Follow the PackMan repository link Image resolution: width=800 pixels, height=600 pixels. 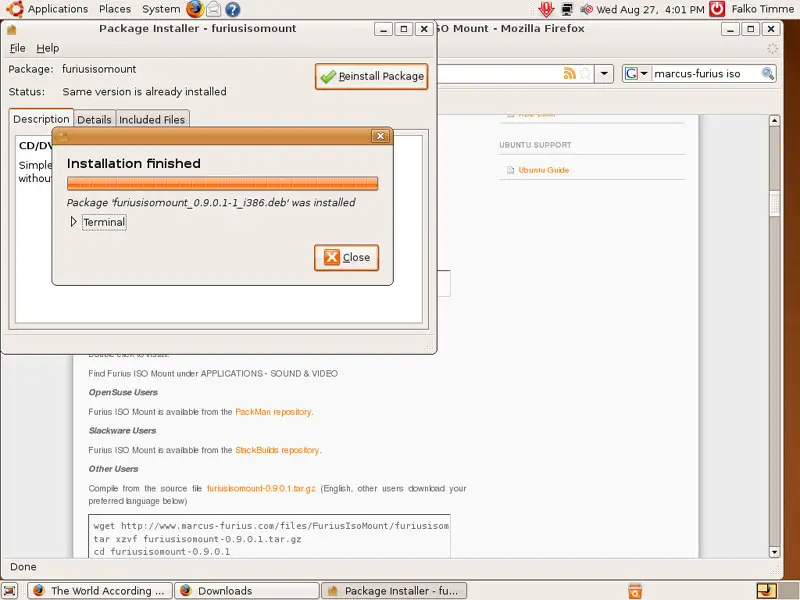tap(273, 412)
